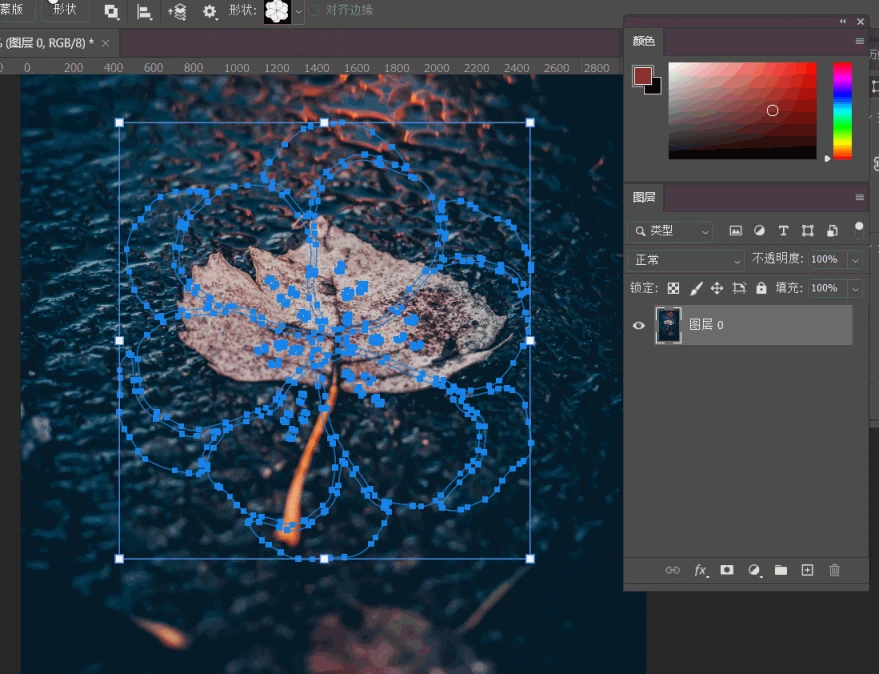
Task: Open the 正常 blend mode dropdown
Action: click(688, 259)
